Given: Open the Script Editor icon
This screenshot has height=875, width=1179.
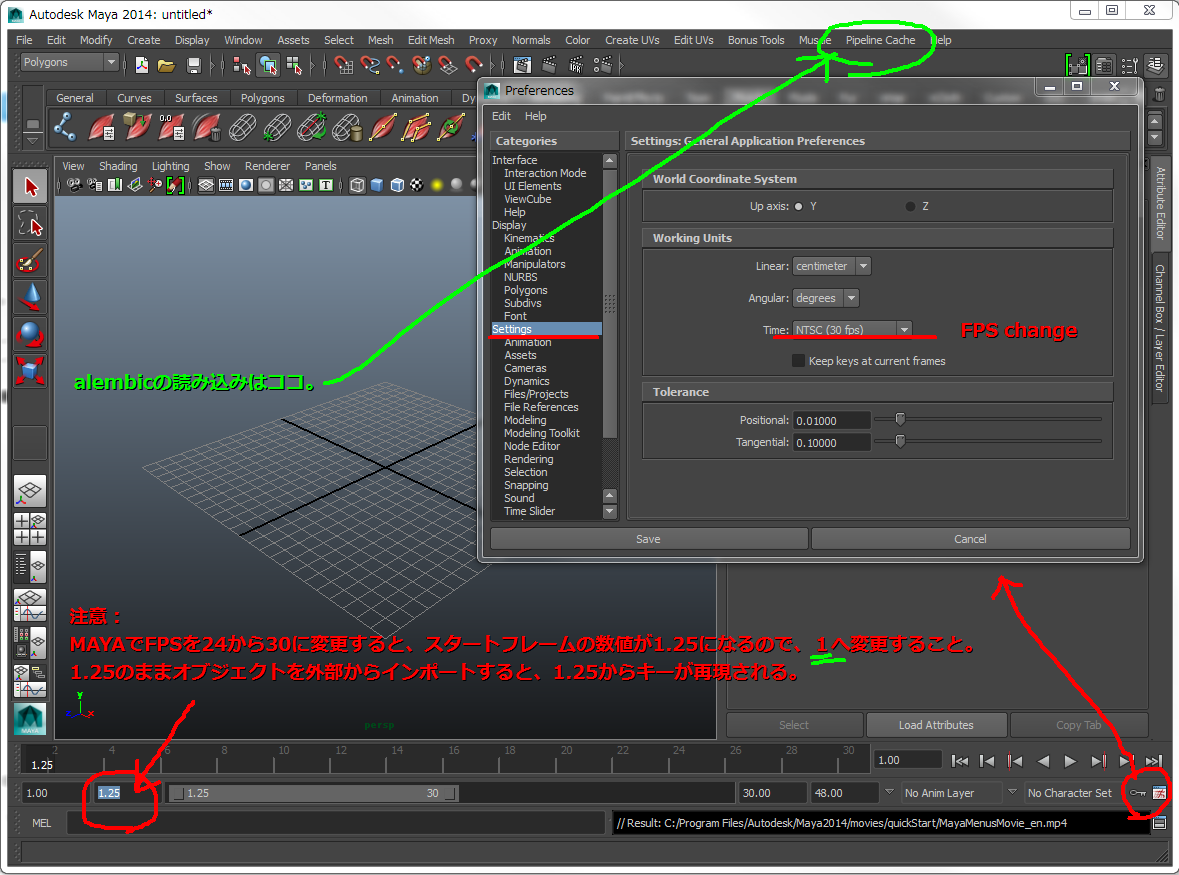Looking at the screenshot, I should coord(1159,823).
